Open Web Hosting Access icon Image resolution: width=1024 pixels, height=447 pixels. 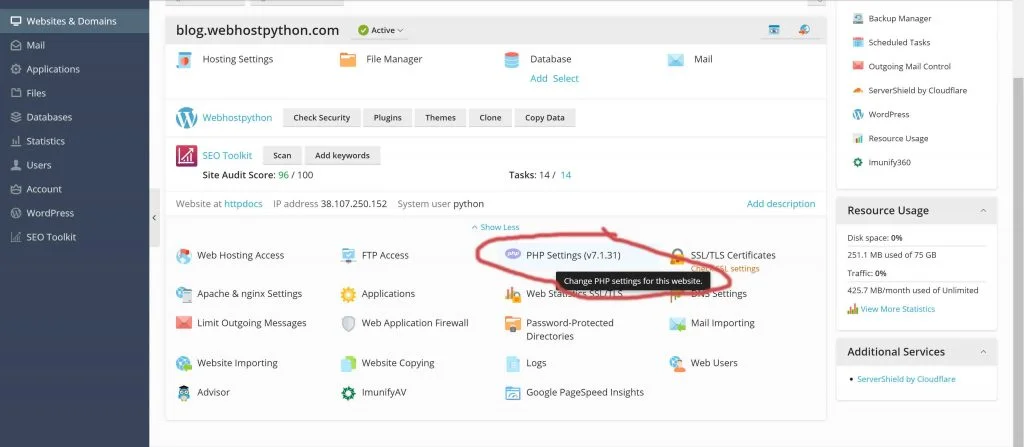pos(184,256)
